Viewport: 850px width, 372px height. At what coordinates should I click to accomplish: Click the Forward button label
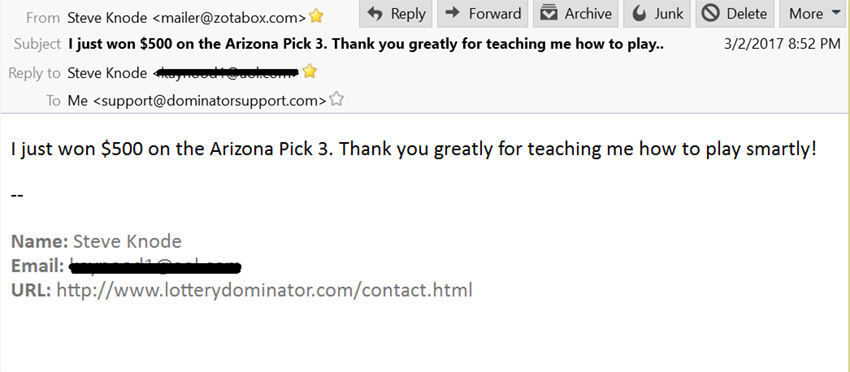point(495,14)
